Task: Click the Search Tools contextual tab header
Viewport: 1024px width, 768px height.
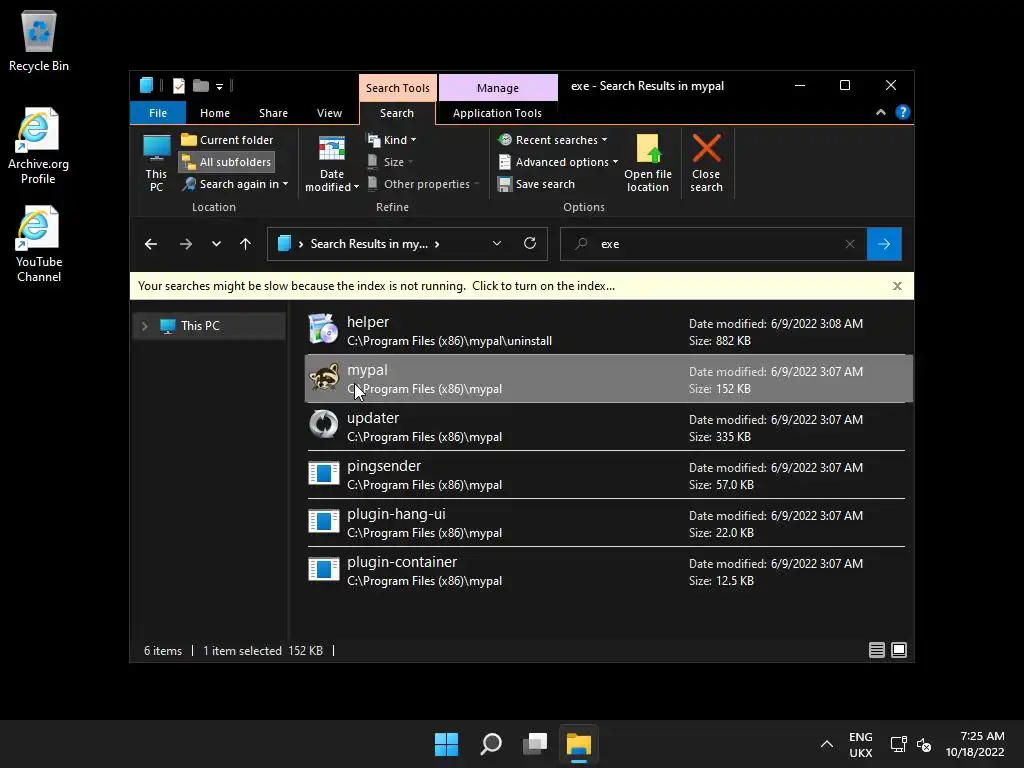Action: click(397, 88)
